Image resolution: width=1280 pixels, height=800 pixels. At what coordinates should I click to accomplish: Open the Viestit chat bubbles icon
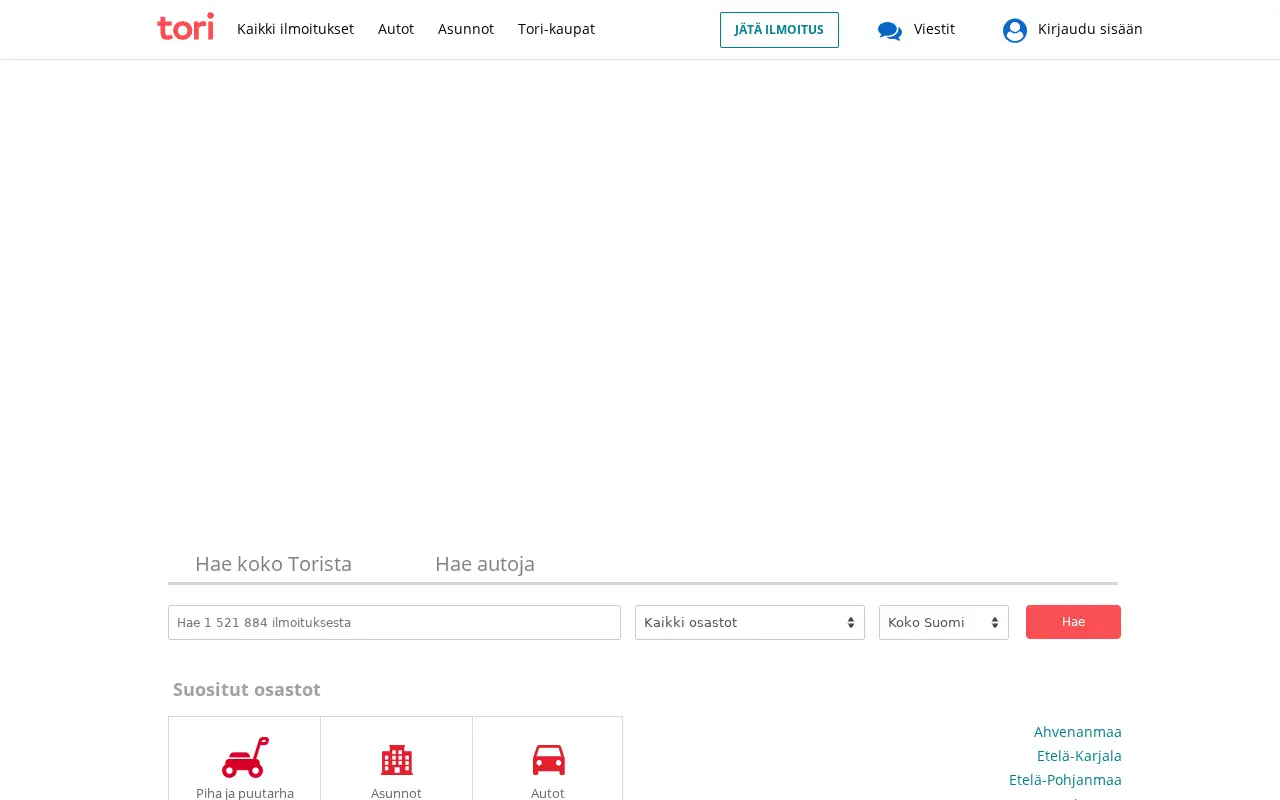pos(890,31)
